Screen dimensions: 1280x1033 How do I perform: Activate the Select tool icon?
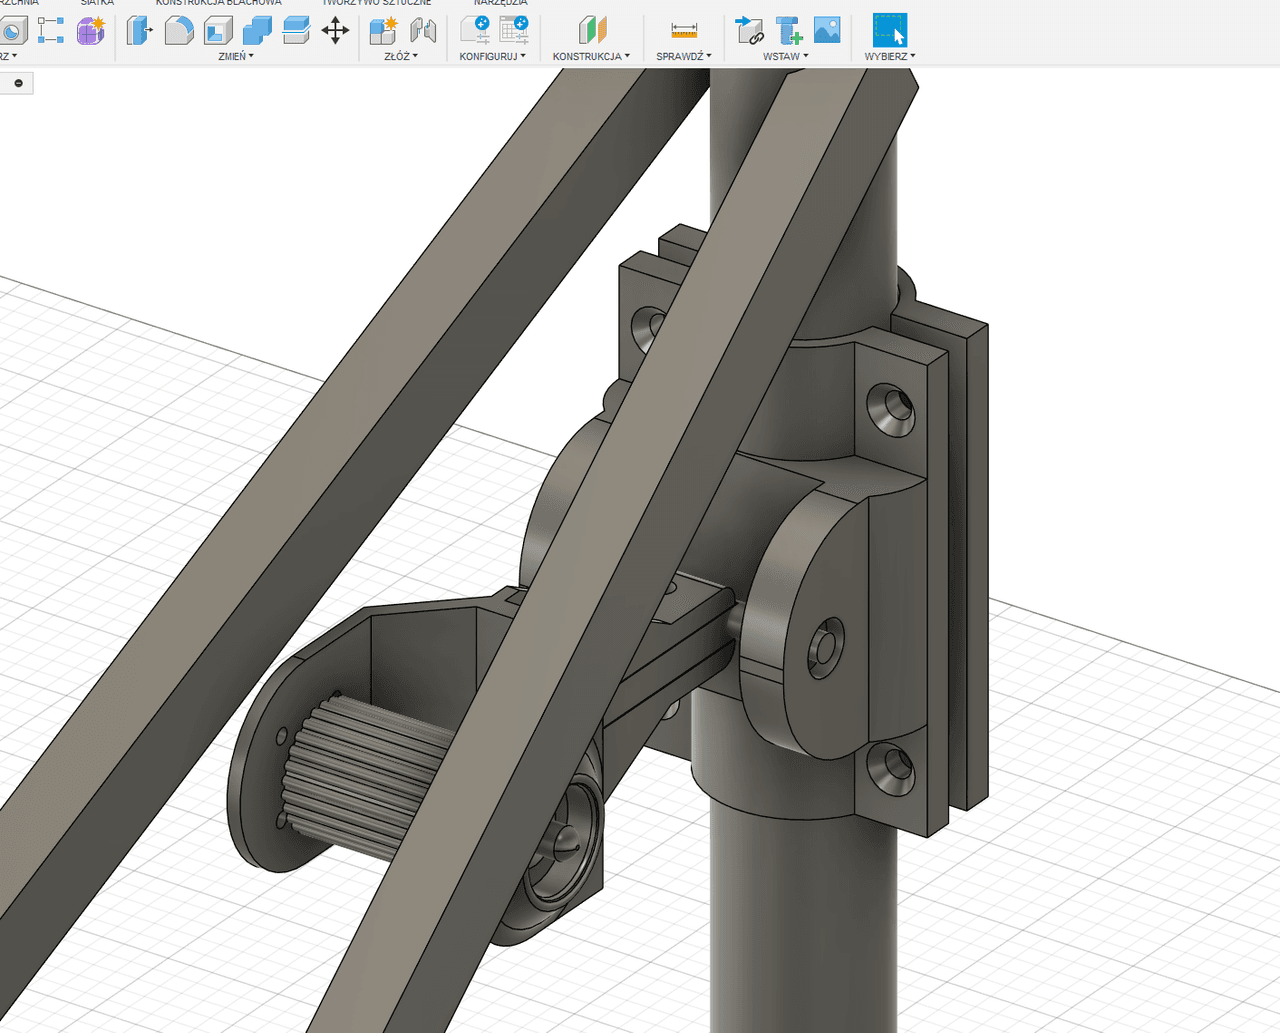click(889, 31)
